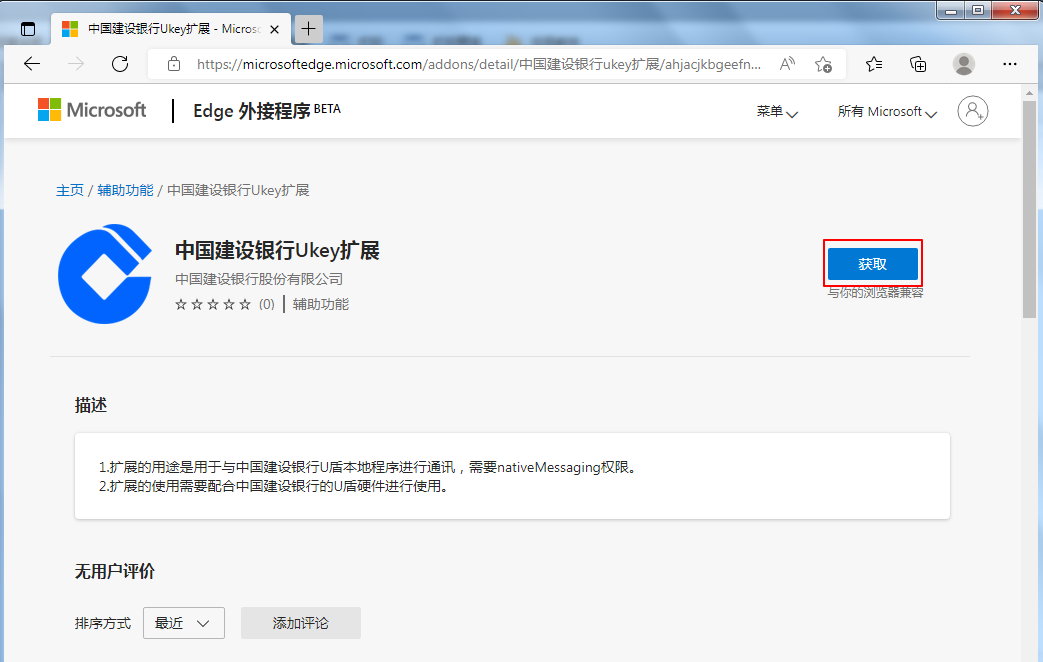This screenshot has width=1043, height=662.
Task: Expand the 菜单 dropdown
Action: coord(777,112)
